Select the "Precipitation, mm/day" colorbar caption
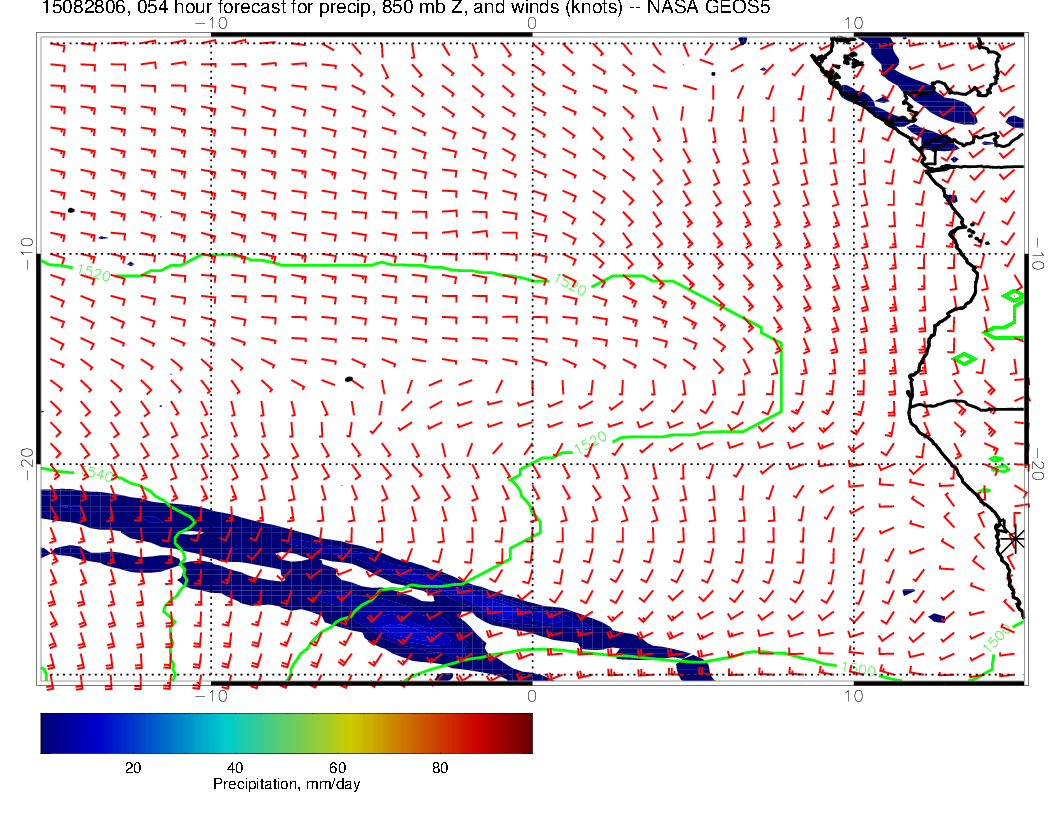The width and height of the screenshot is (1056, 816). 286,785
